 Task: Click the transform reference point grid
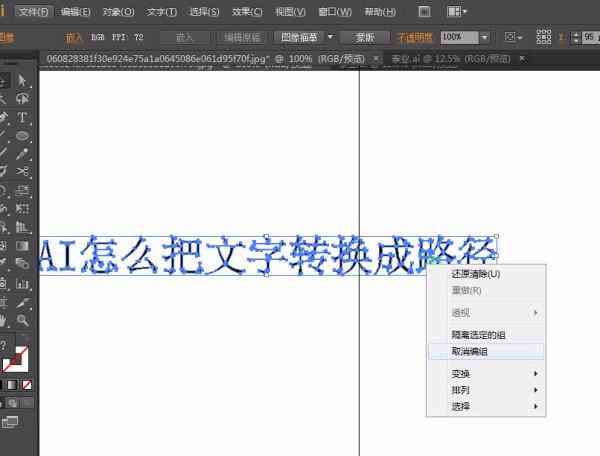coord(544,37)
